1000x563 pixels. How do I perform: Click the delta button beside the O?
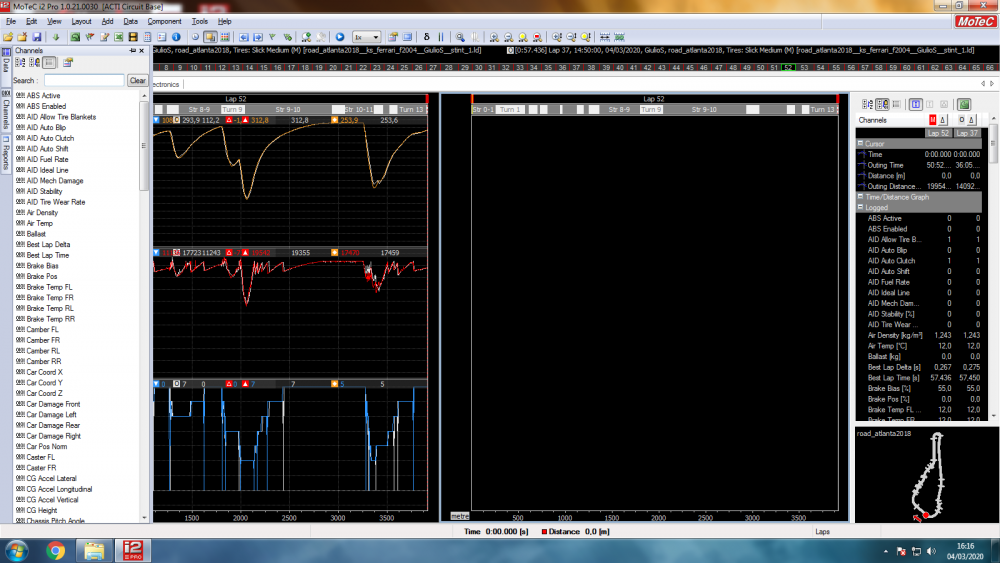pyautogui.click(x=971, y=120)
